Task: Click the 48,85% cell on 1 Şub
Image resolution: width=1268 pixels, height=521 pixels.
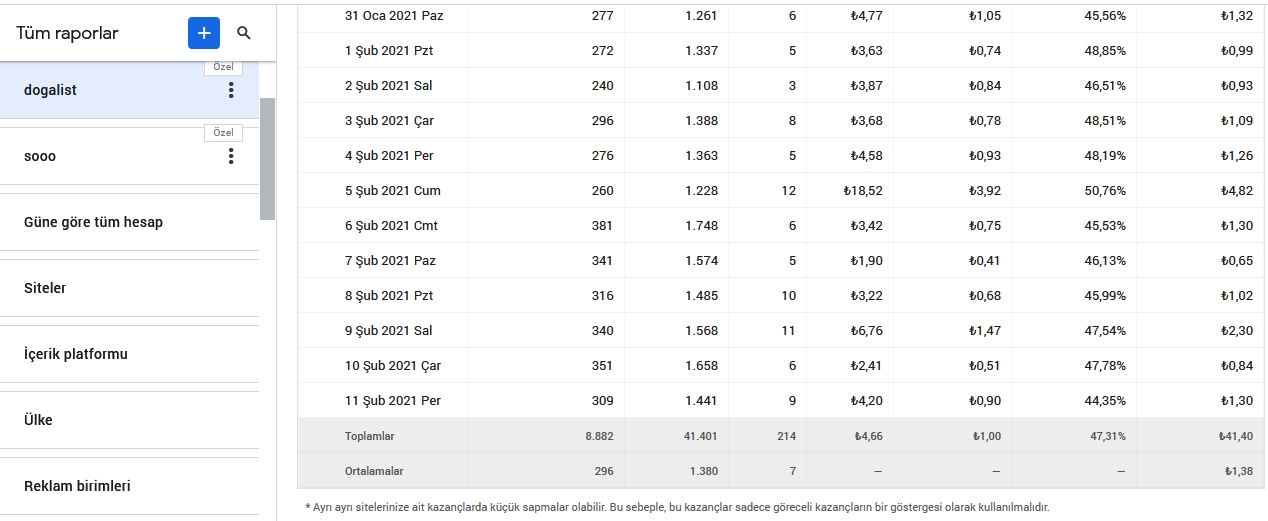Action: click(x=1103, y=51)
